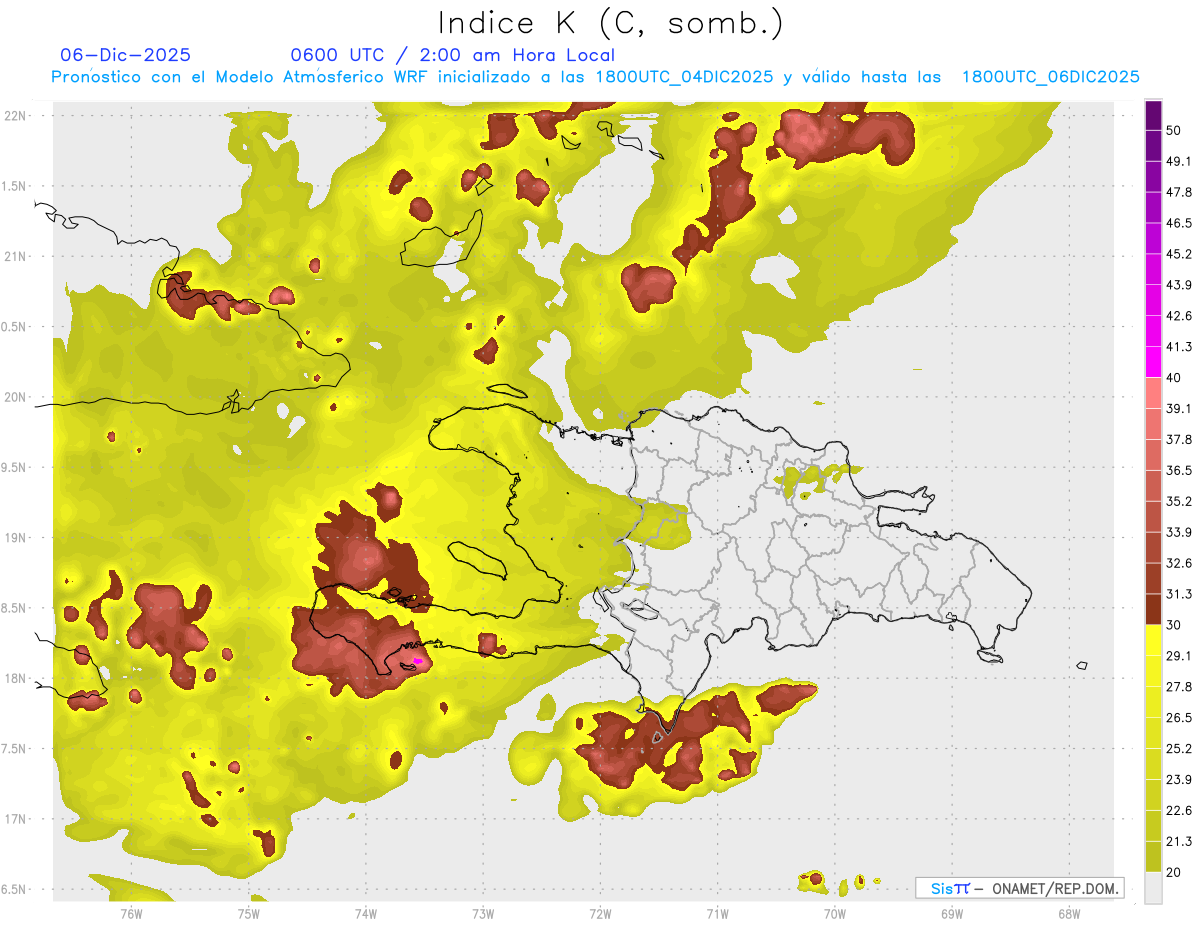Click the color scale value 39.1

click(1179, 408)
